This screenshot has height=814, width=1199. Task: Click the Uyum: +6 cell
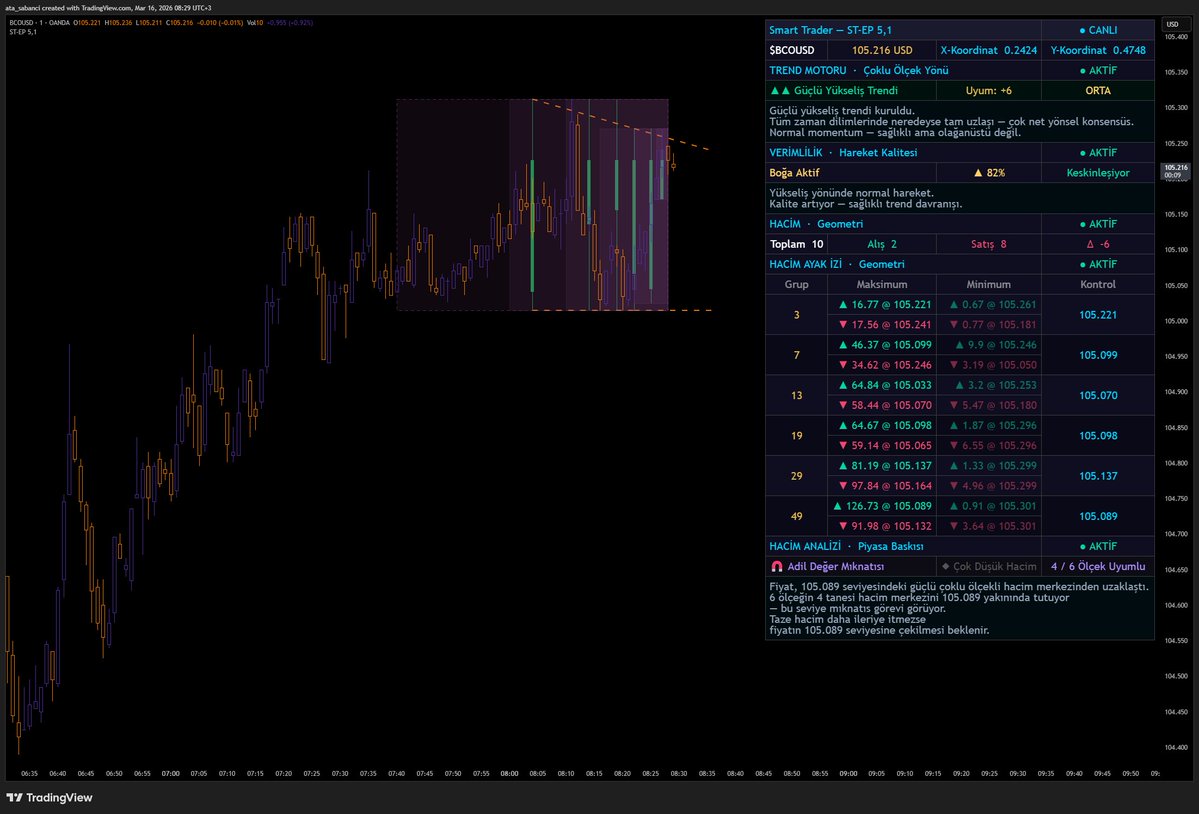(988, 90)
